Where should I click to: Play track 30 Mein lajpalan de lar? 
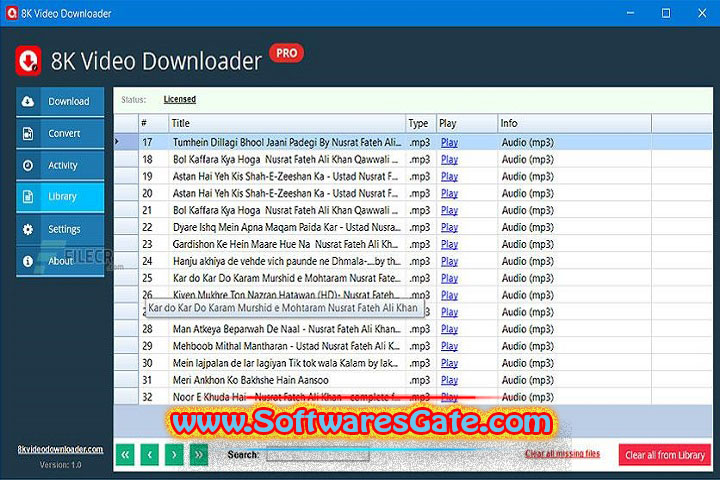pyautogui.click(x=449, y=363)
